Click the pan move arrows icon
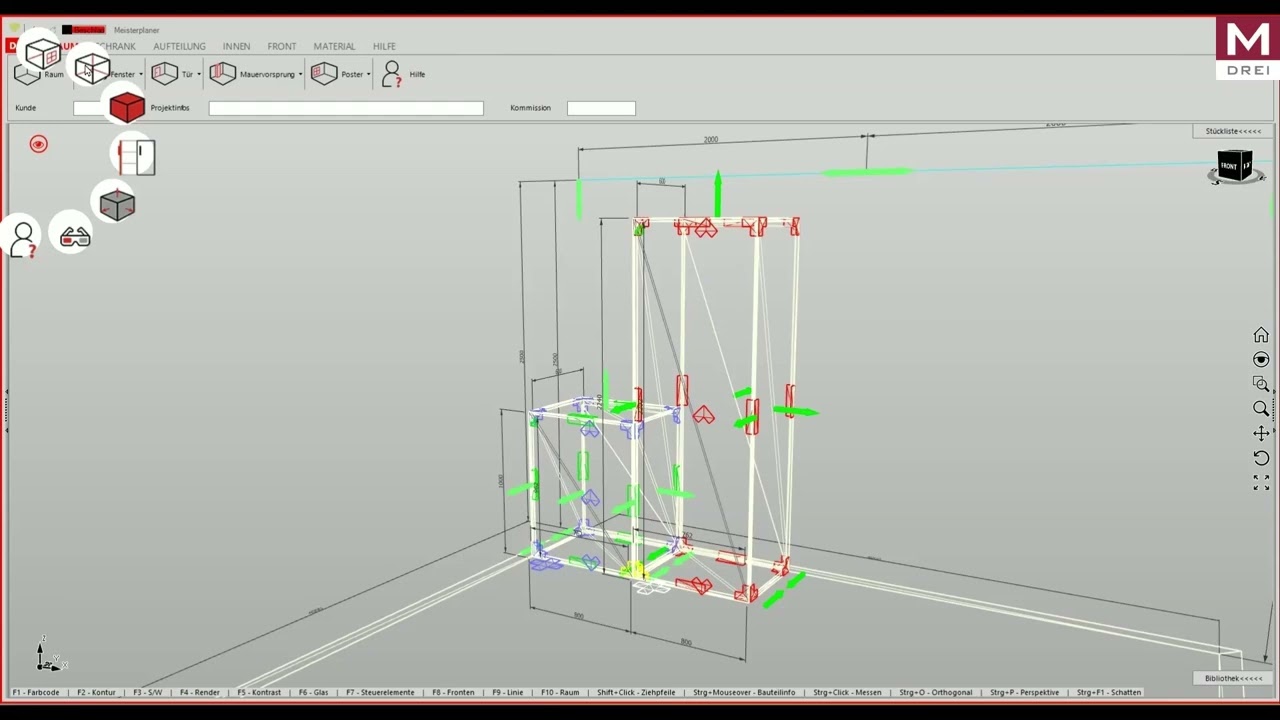1280x720 pixels. (x=1261, y=433)
